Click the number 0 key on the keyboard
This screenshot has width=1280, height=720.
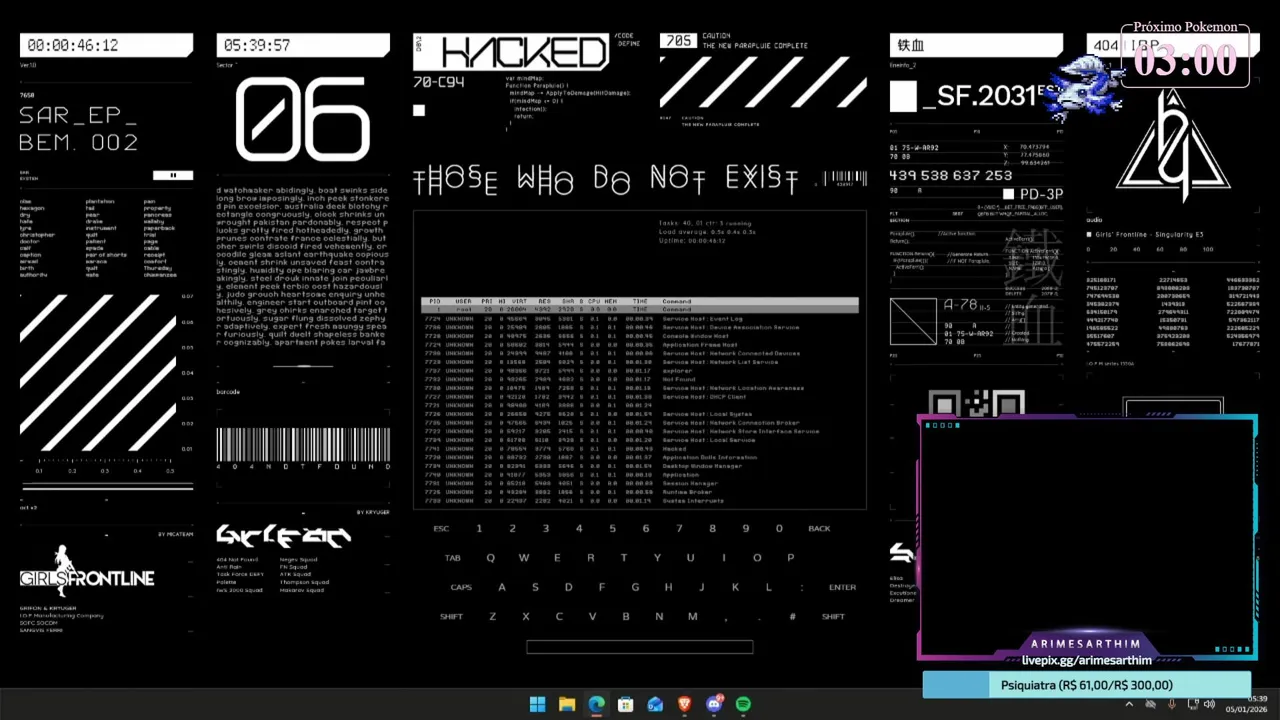point(779,528)
